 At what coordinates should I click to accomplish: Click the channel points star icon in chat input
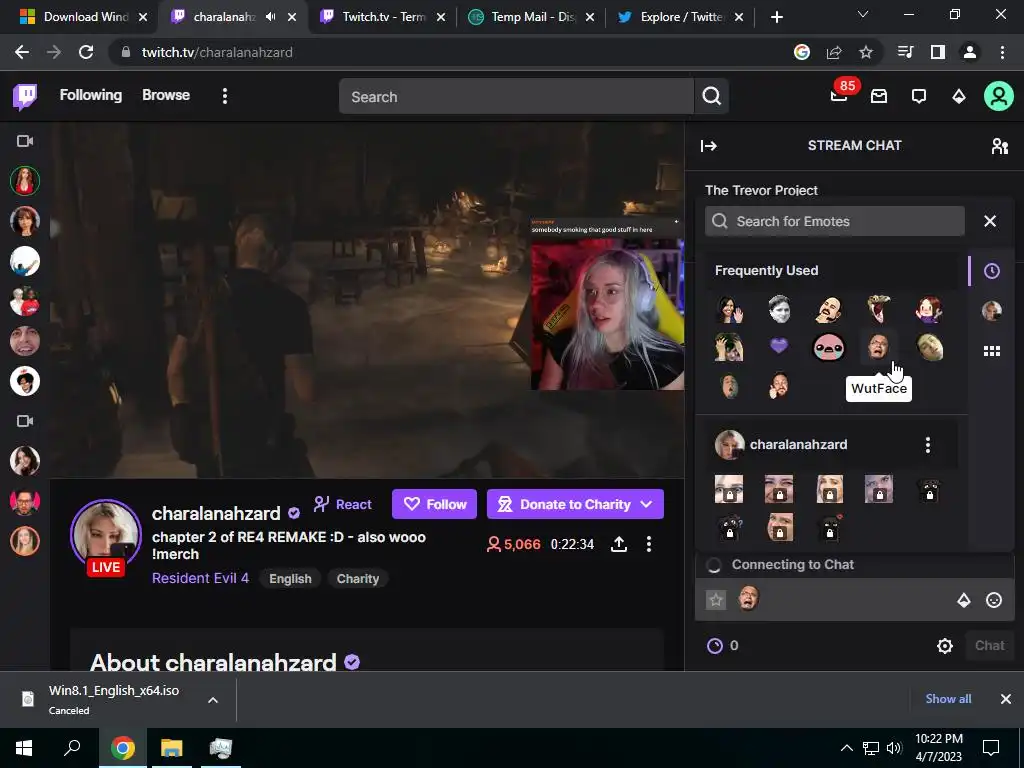point(716,600)
